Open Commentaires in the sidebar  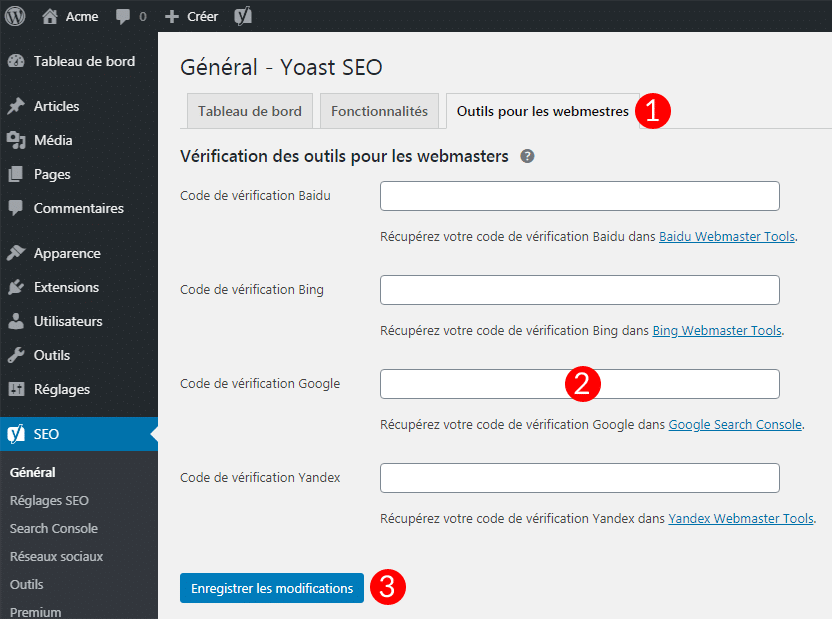[x=79, y=208]
